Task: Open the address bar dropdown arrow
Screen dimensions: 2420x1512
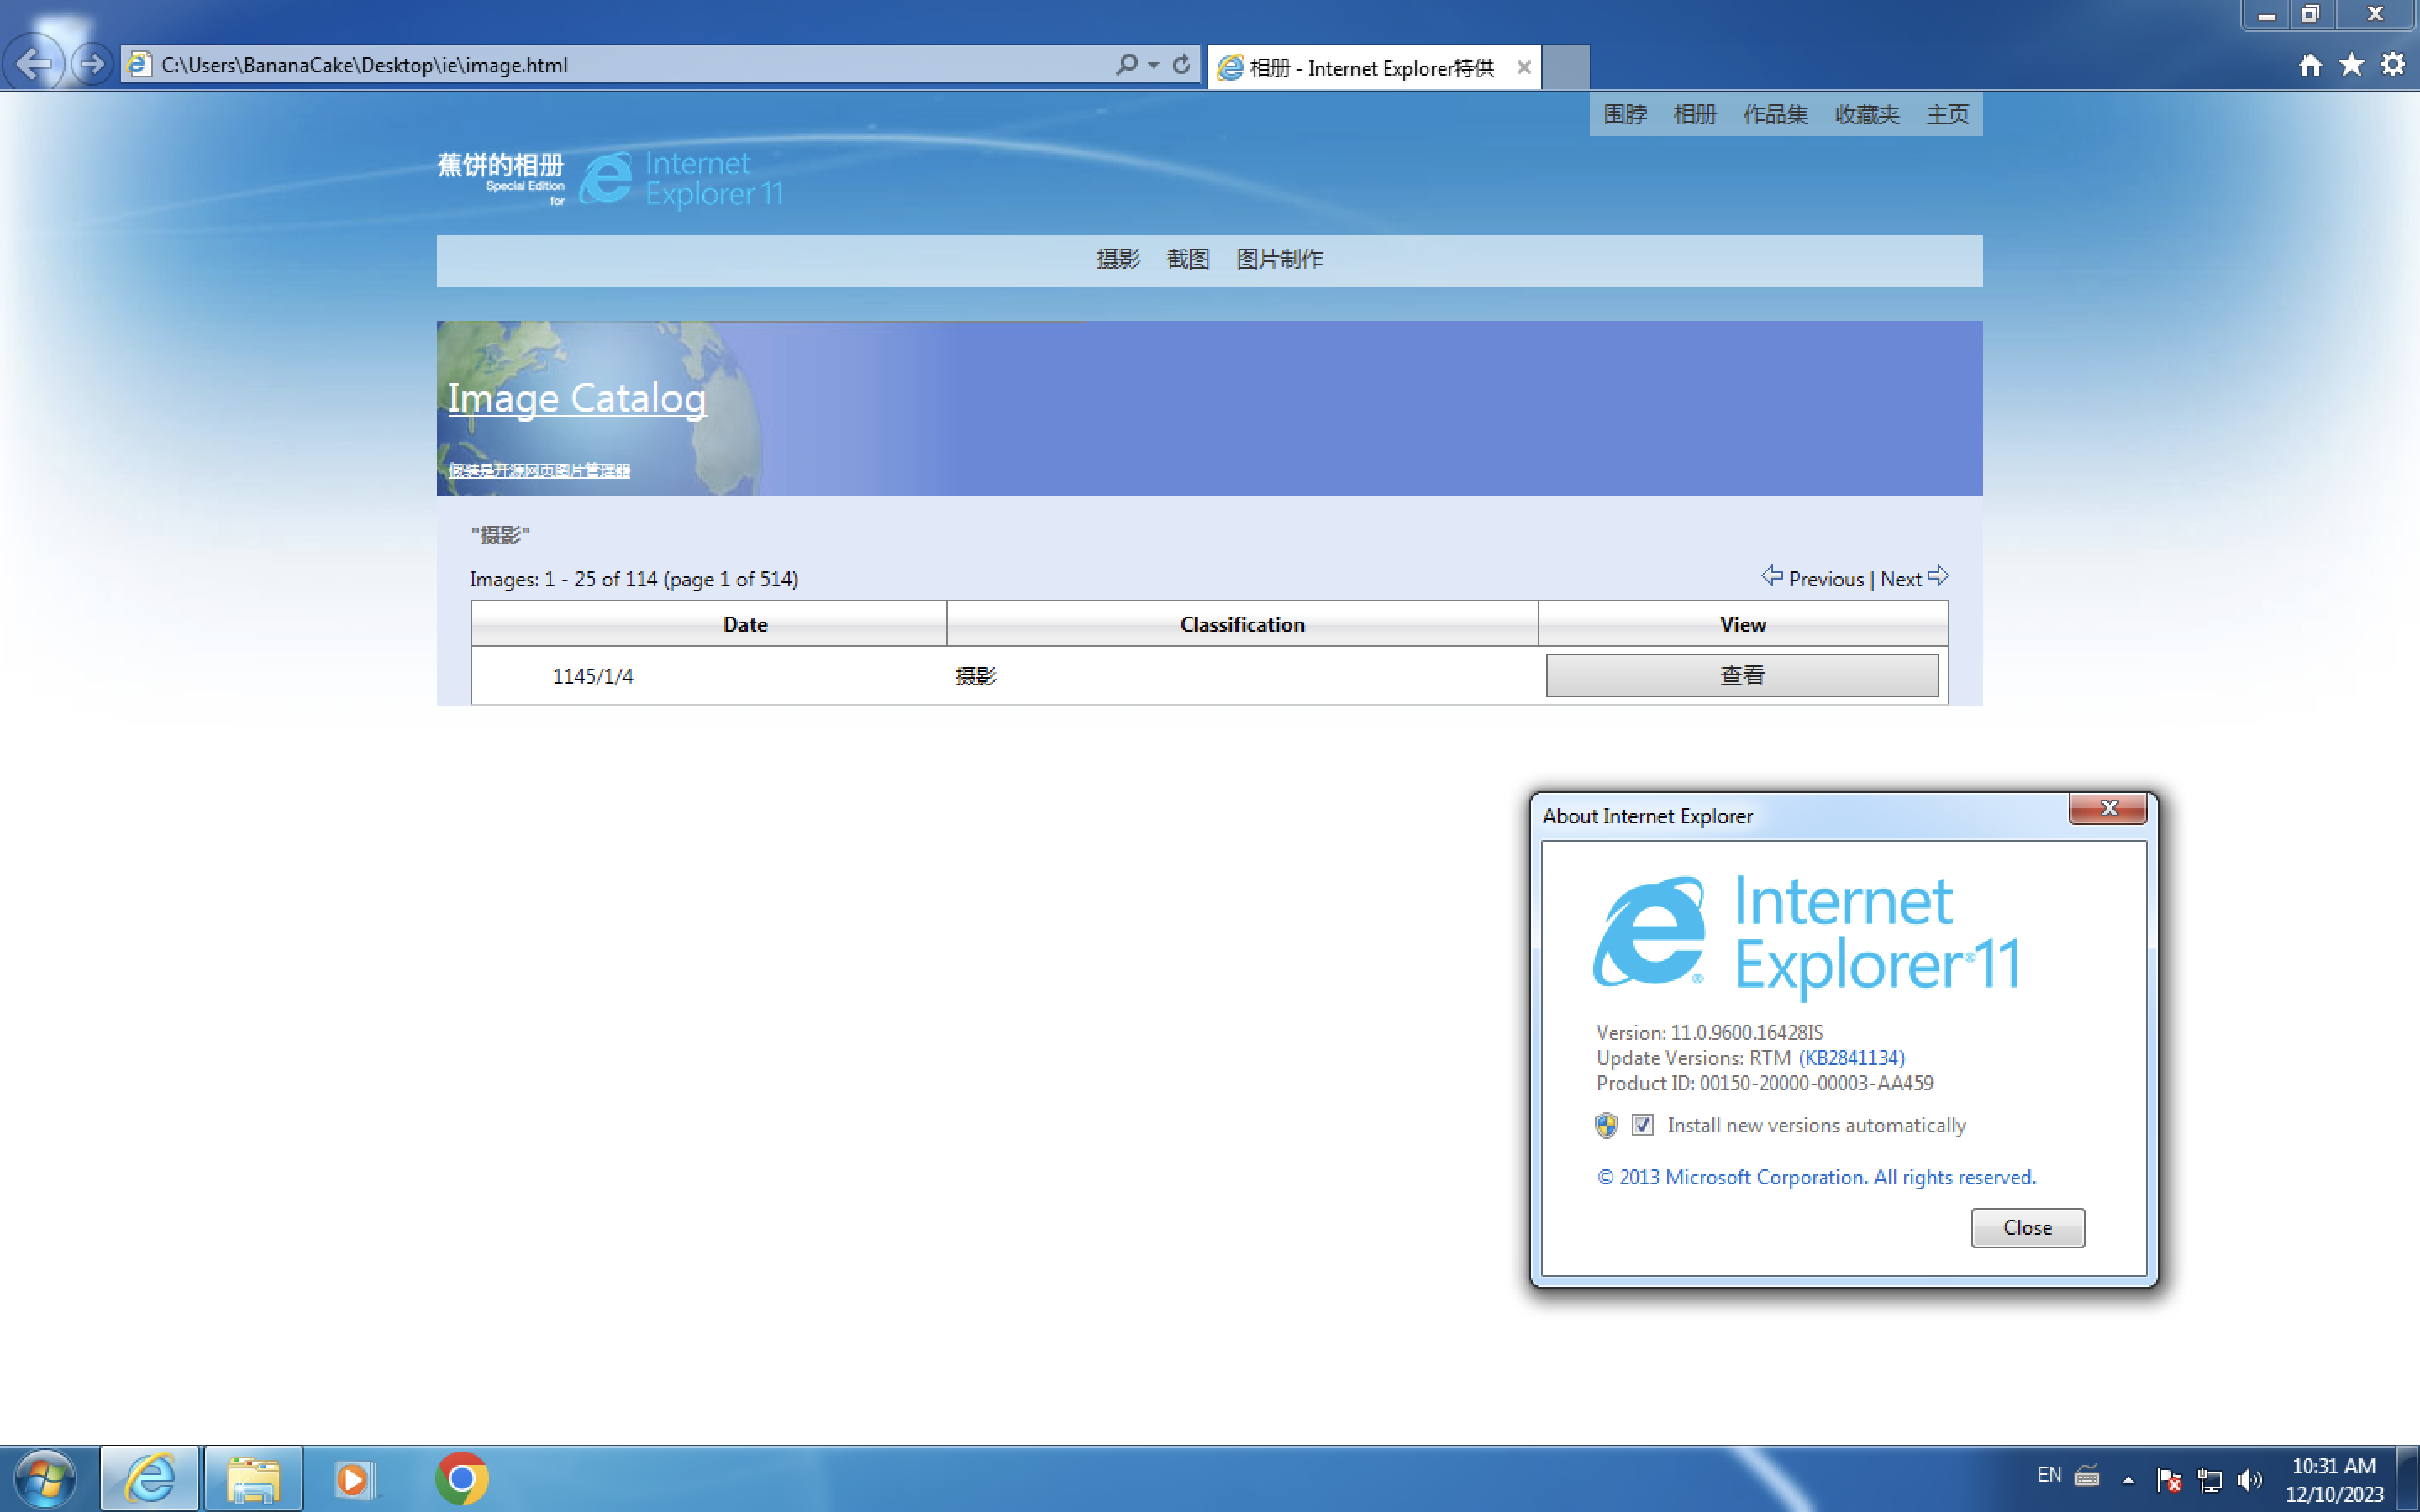Action: [1154, 65]
